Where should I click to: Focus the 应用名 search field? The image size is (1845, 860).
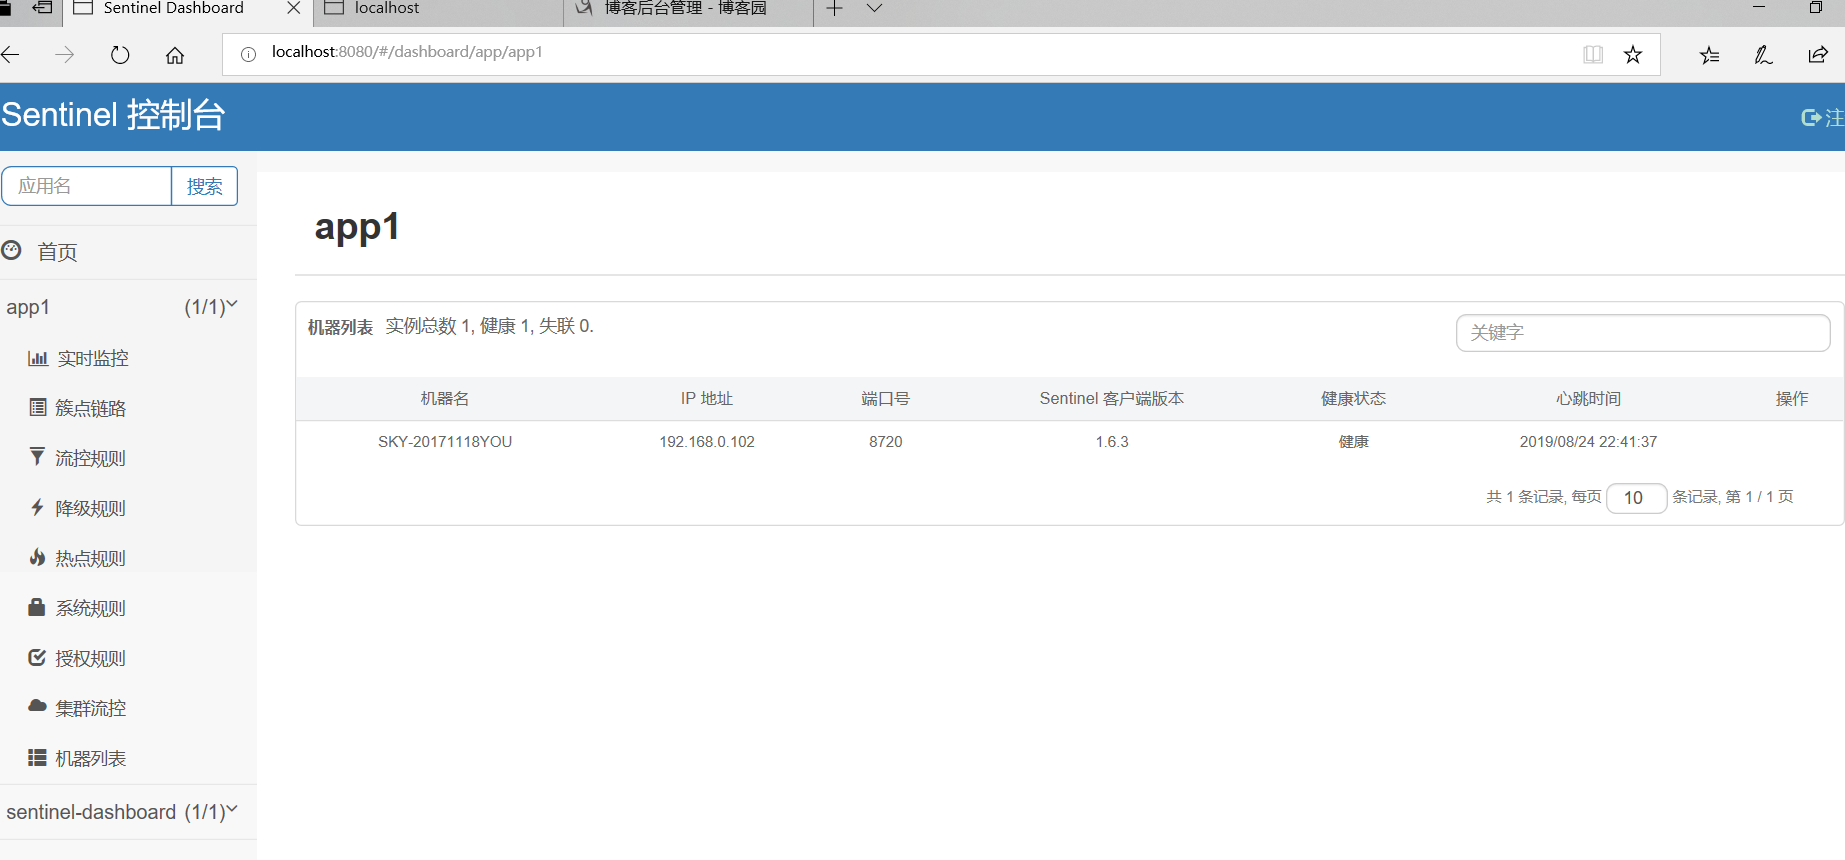87,186
